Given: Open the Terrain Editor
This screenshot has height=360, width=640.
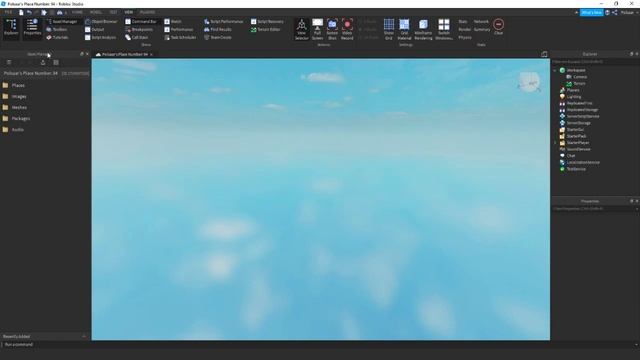Looking at the screenshot, I should click(266, 29).
